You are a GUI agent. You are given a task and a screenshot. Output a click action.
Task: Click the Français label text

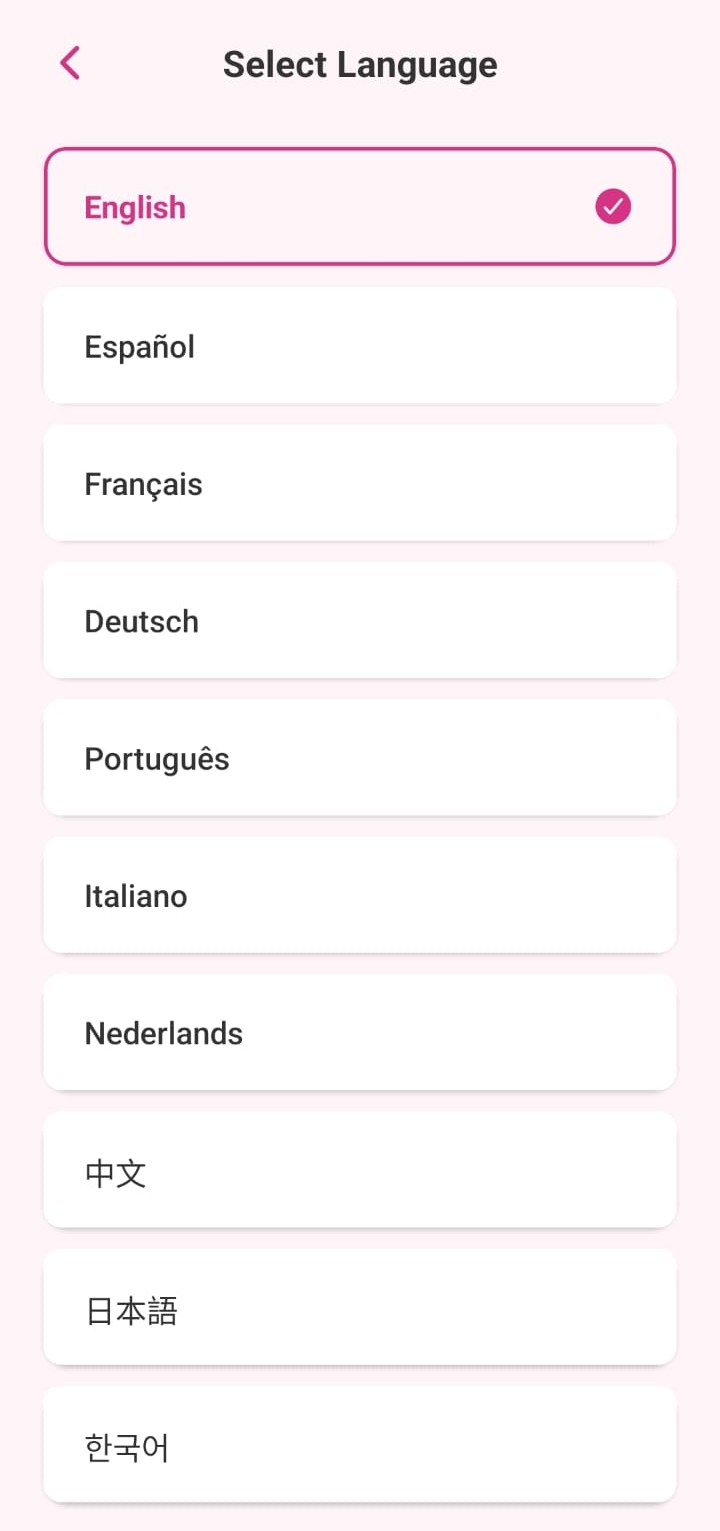[143, 484]
